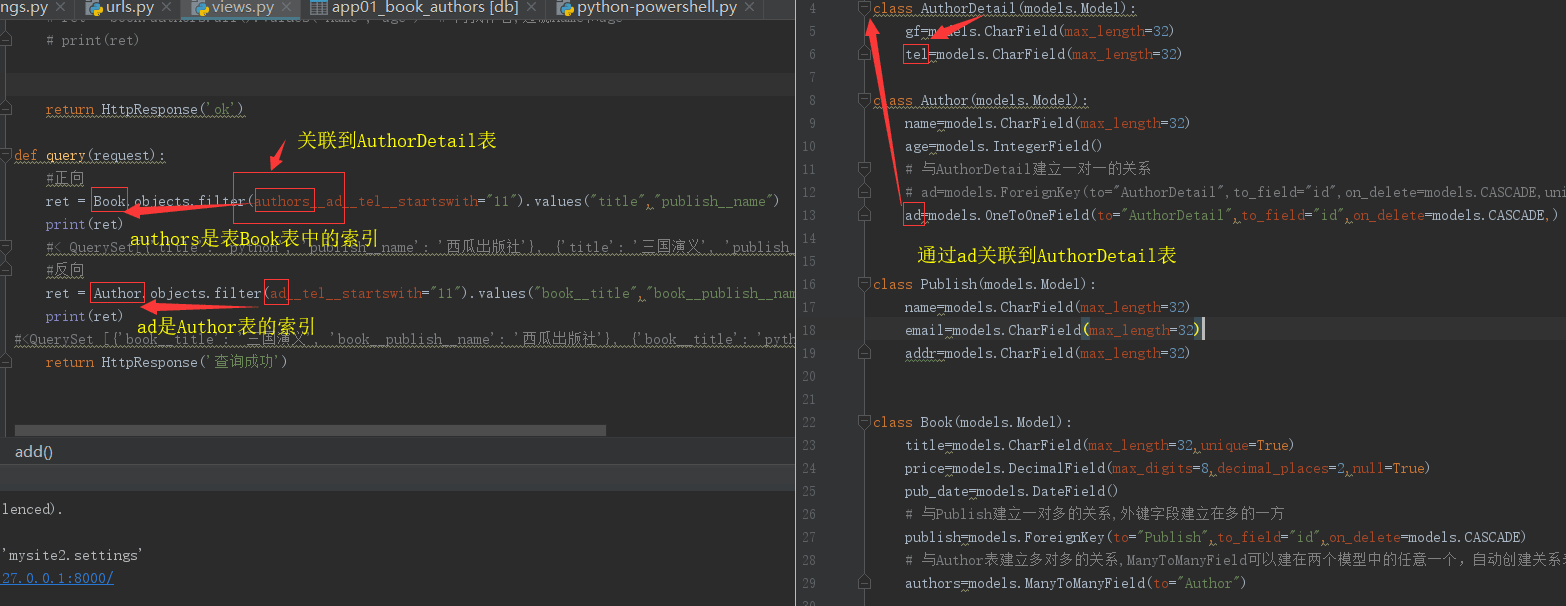
Task: Click the horizontal scrollbar of the views.py editor
Action: (311, 431)
